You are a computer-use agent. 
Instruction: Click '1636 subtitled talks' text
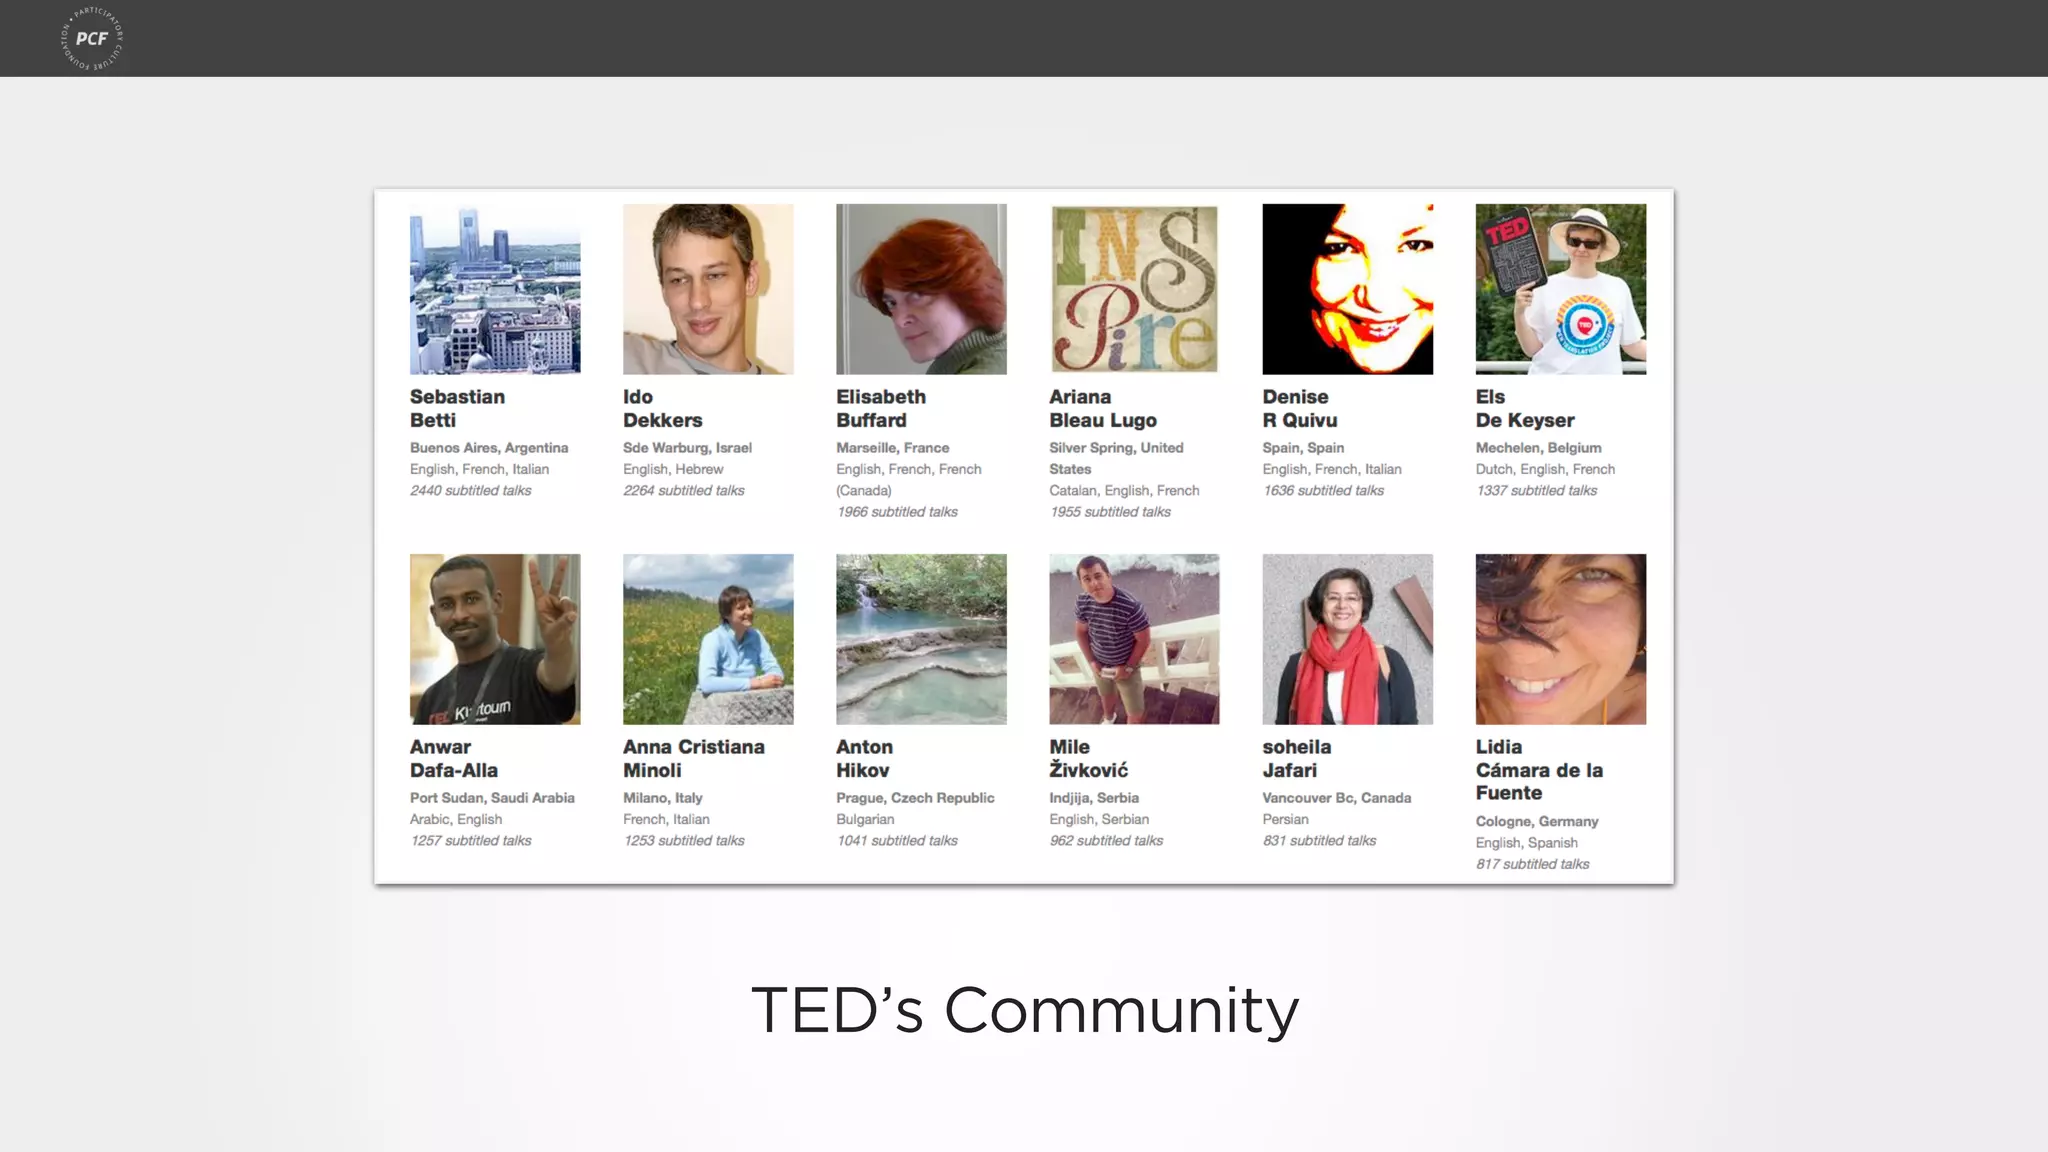(x=1323, y=490)
